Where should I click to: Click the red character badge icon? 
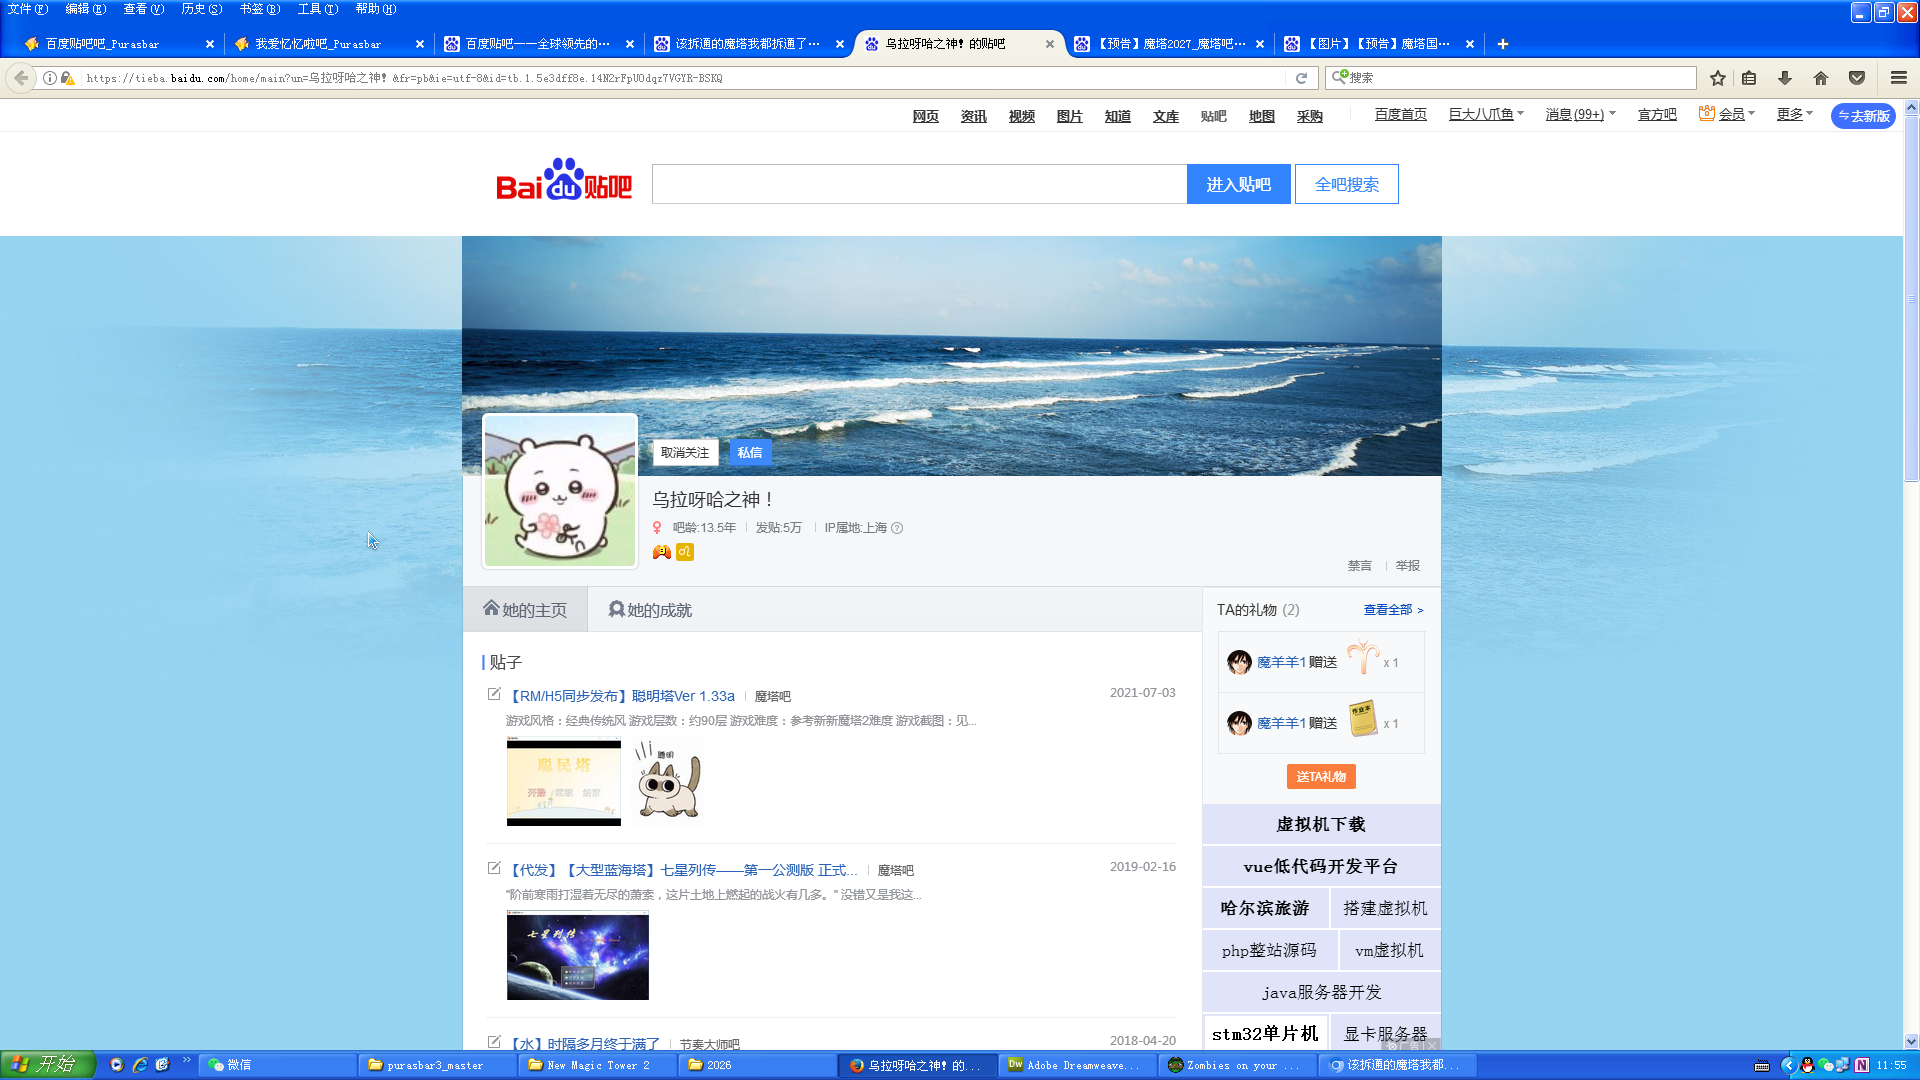point(662,552)
